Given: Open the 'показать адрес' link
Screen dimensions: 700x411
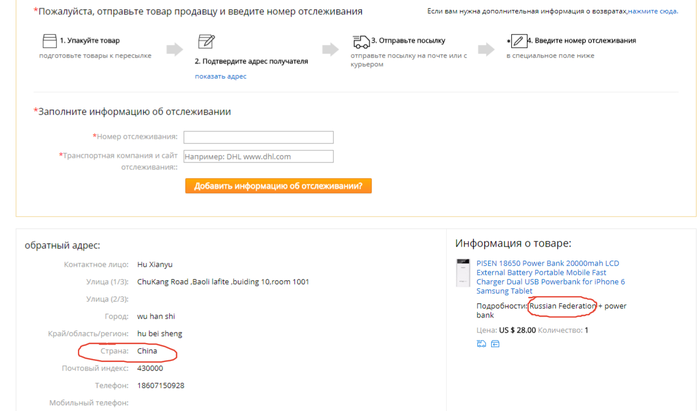Looking at the screenshot, I should (x=220, y=76).
